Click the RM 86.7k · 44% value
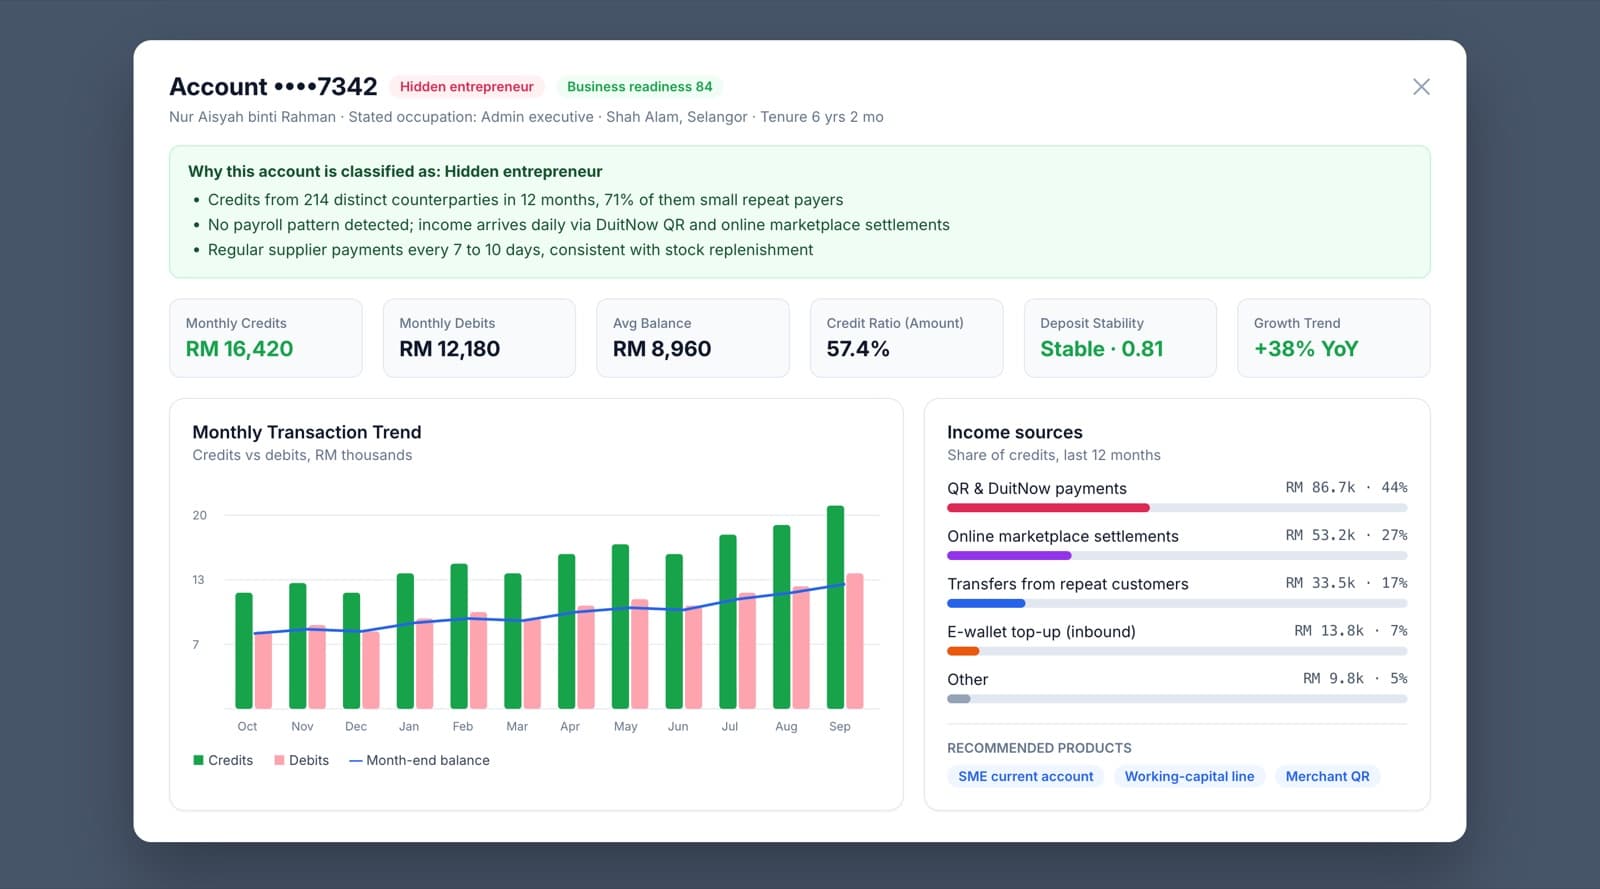This screenshot has height=889, width=1600. point(1346,488)
